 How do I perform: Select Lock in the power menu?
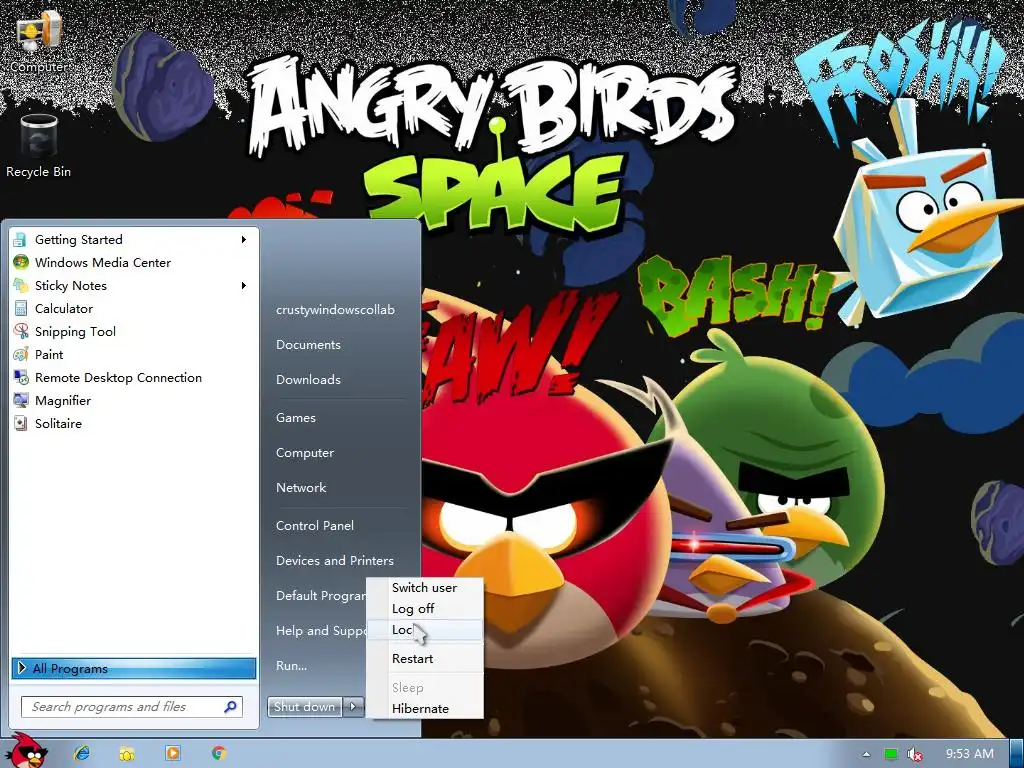pos(424,630)
